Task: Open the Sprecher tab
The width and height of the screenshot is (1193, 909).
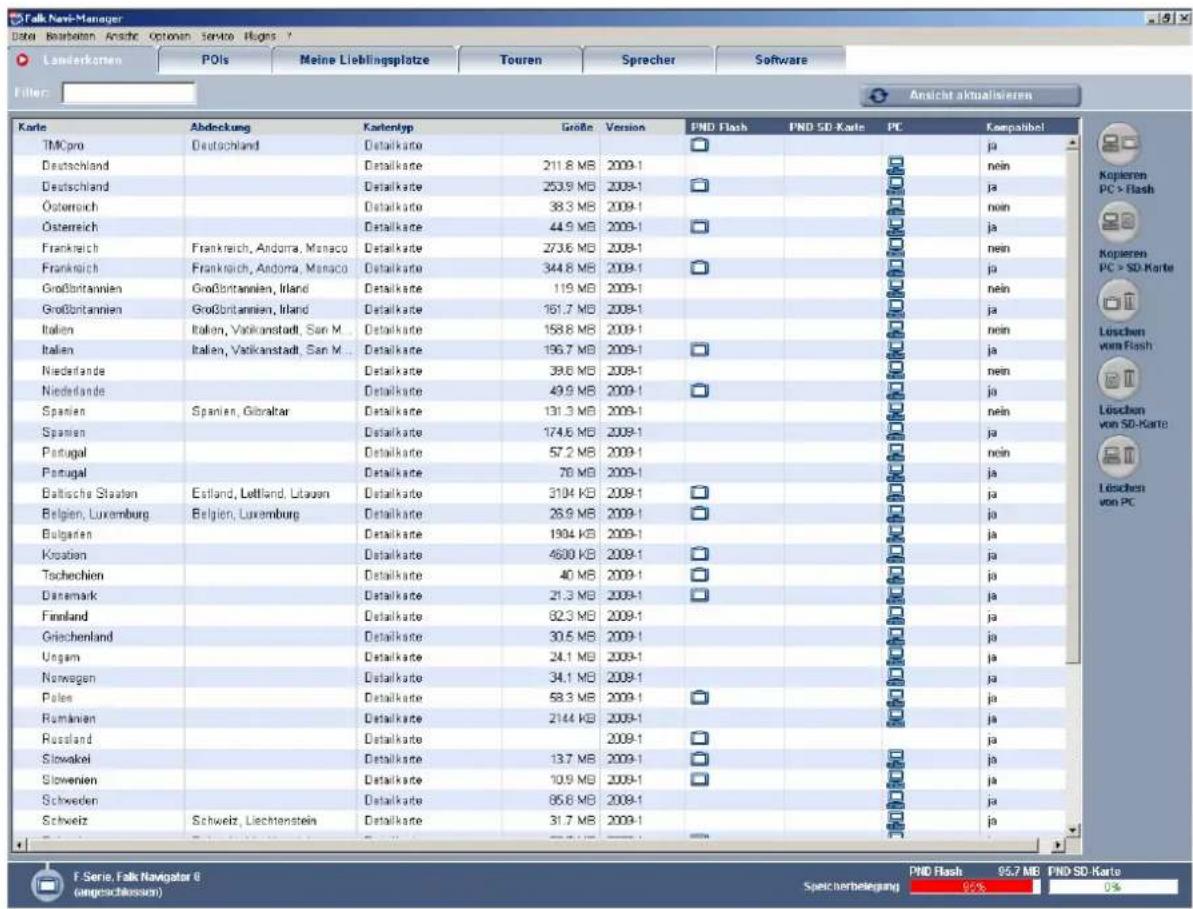Action: [648, 60]
